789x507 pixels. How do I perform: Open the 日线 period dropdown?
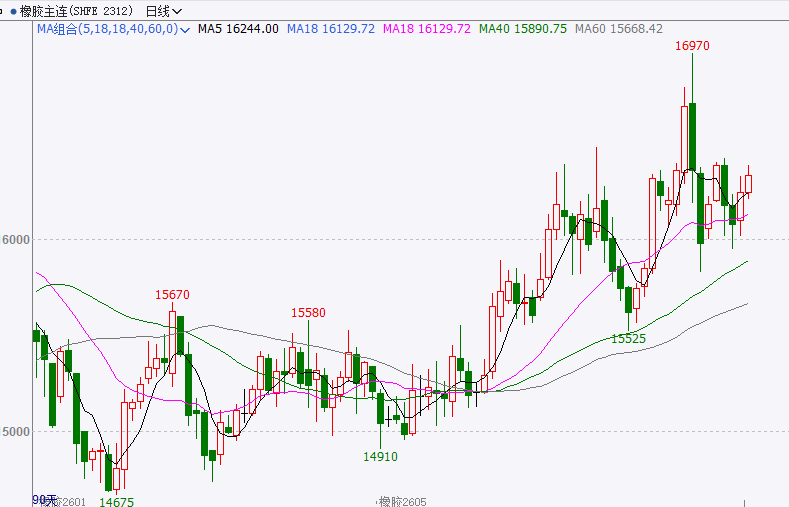pyautogui.click(x=163, y=11)
